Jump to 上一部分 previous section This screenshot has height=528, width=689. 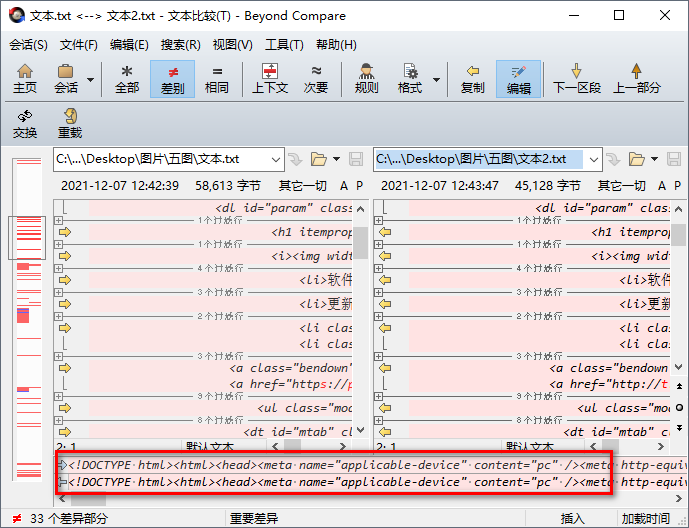(636, 79)
